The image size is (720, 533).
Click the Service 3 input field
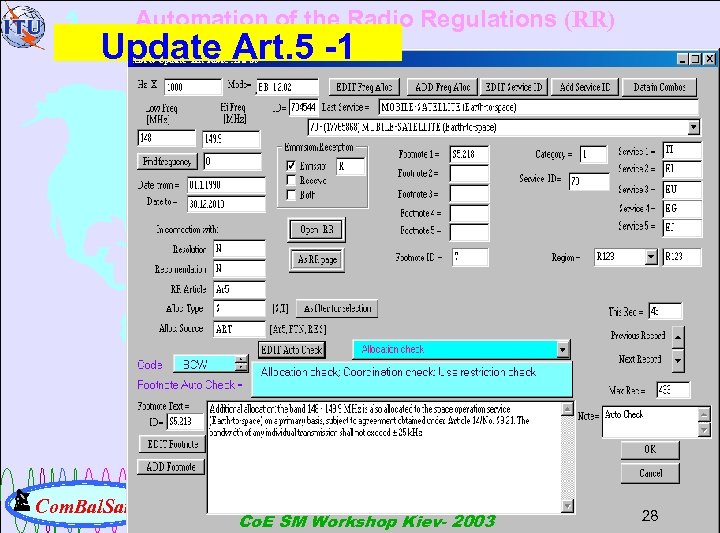point(682,189)
